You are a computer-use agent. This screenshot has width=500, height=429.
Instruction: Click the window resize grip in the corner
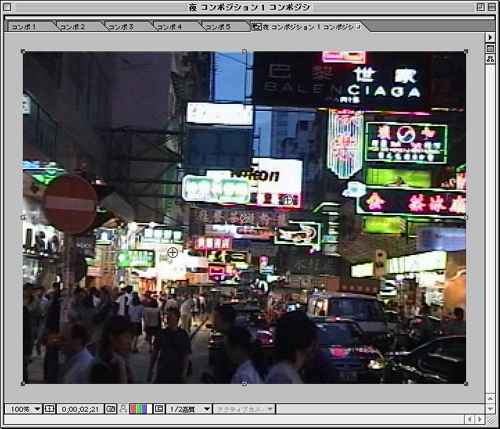(x=491, y=420)
